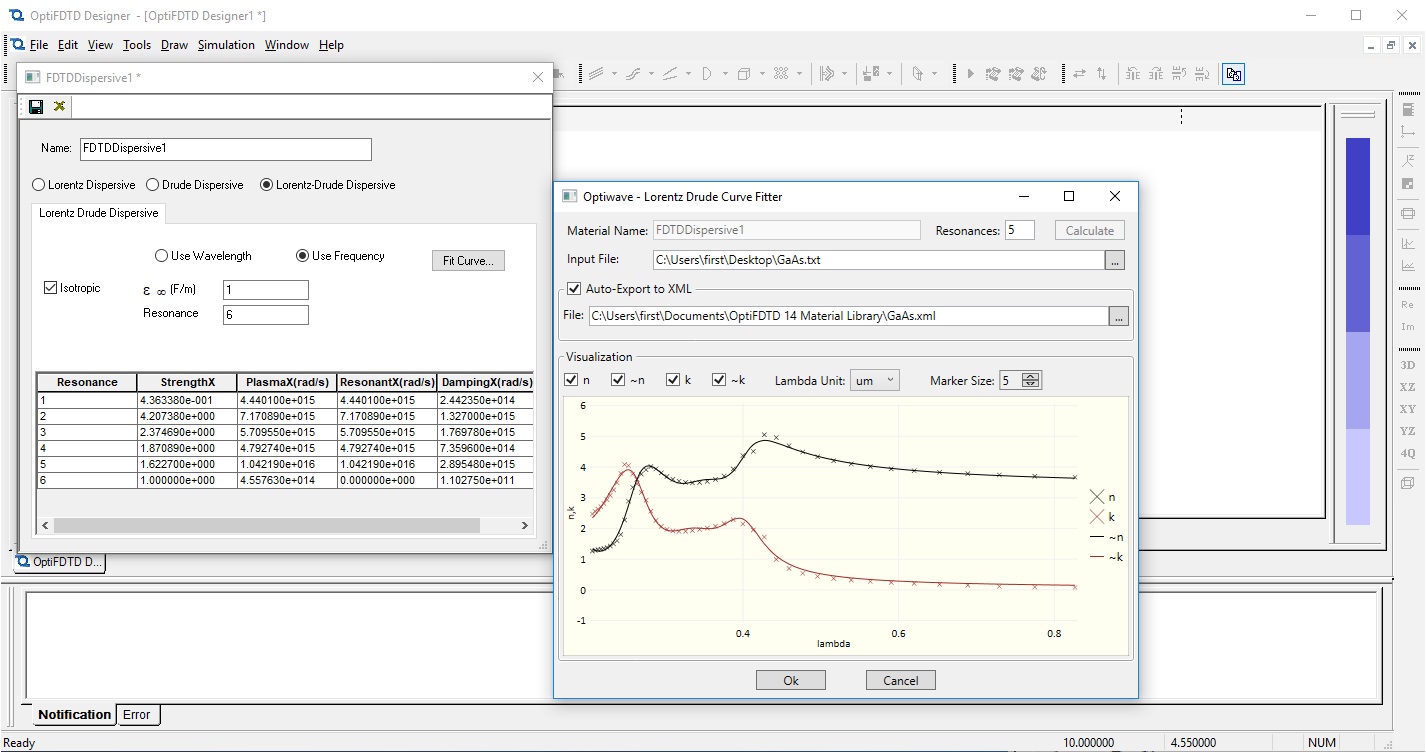Switch to XZ view in sidebar
This screenshot has width=1426, height=752.
click(x=1407, y=387)
